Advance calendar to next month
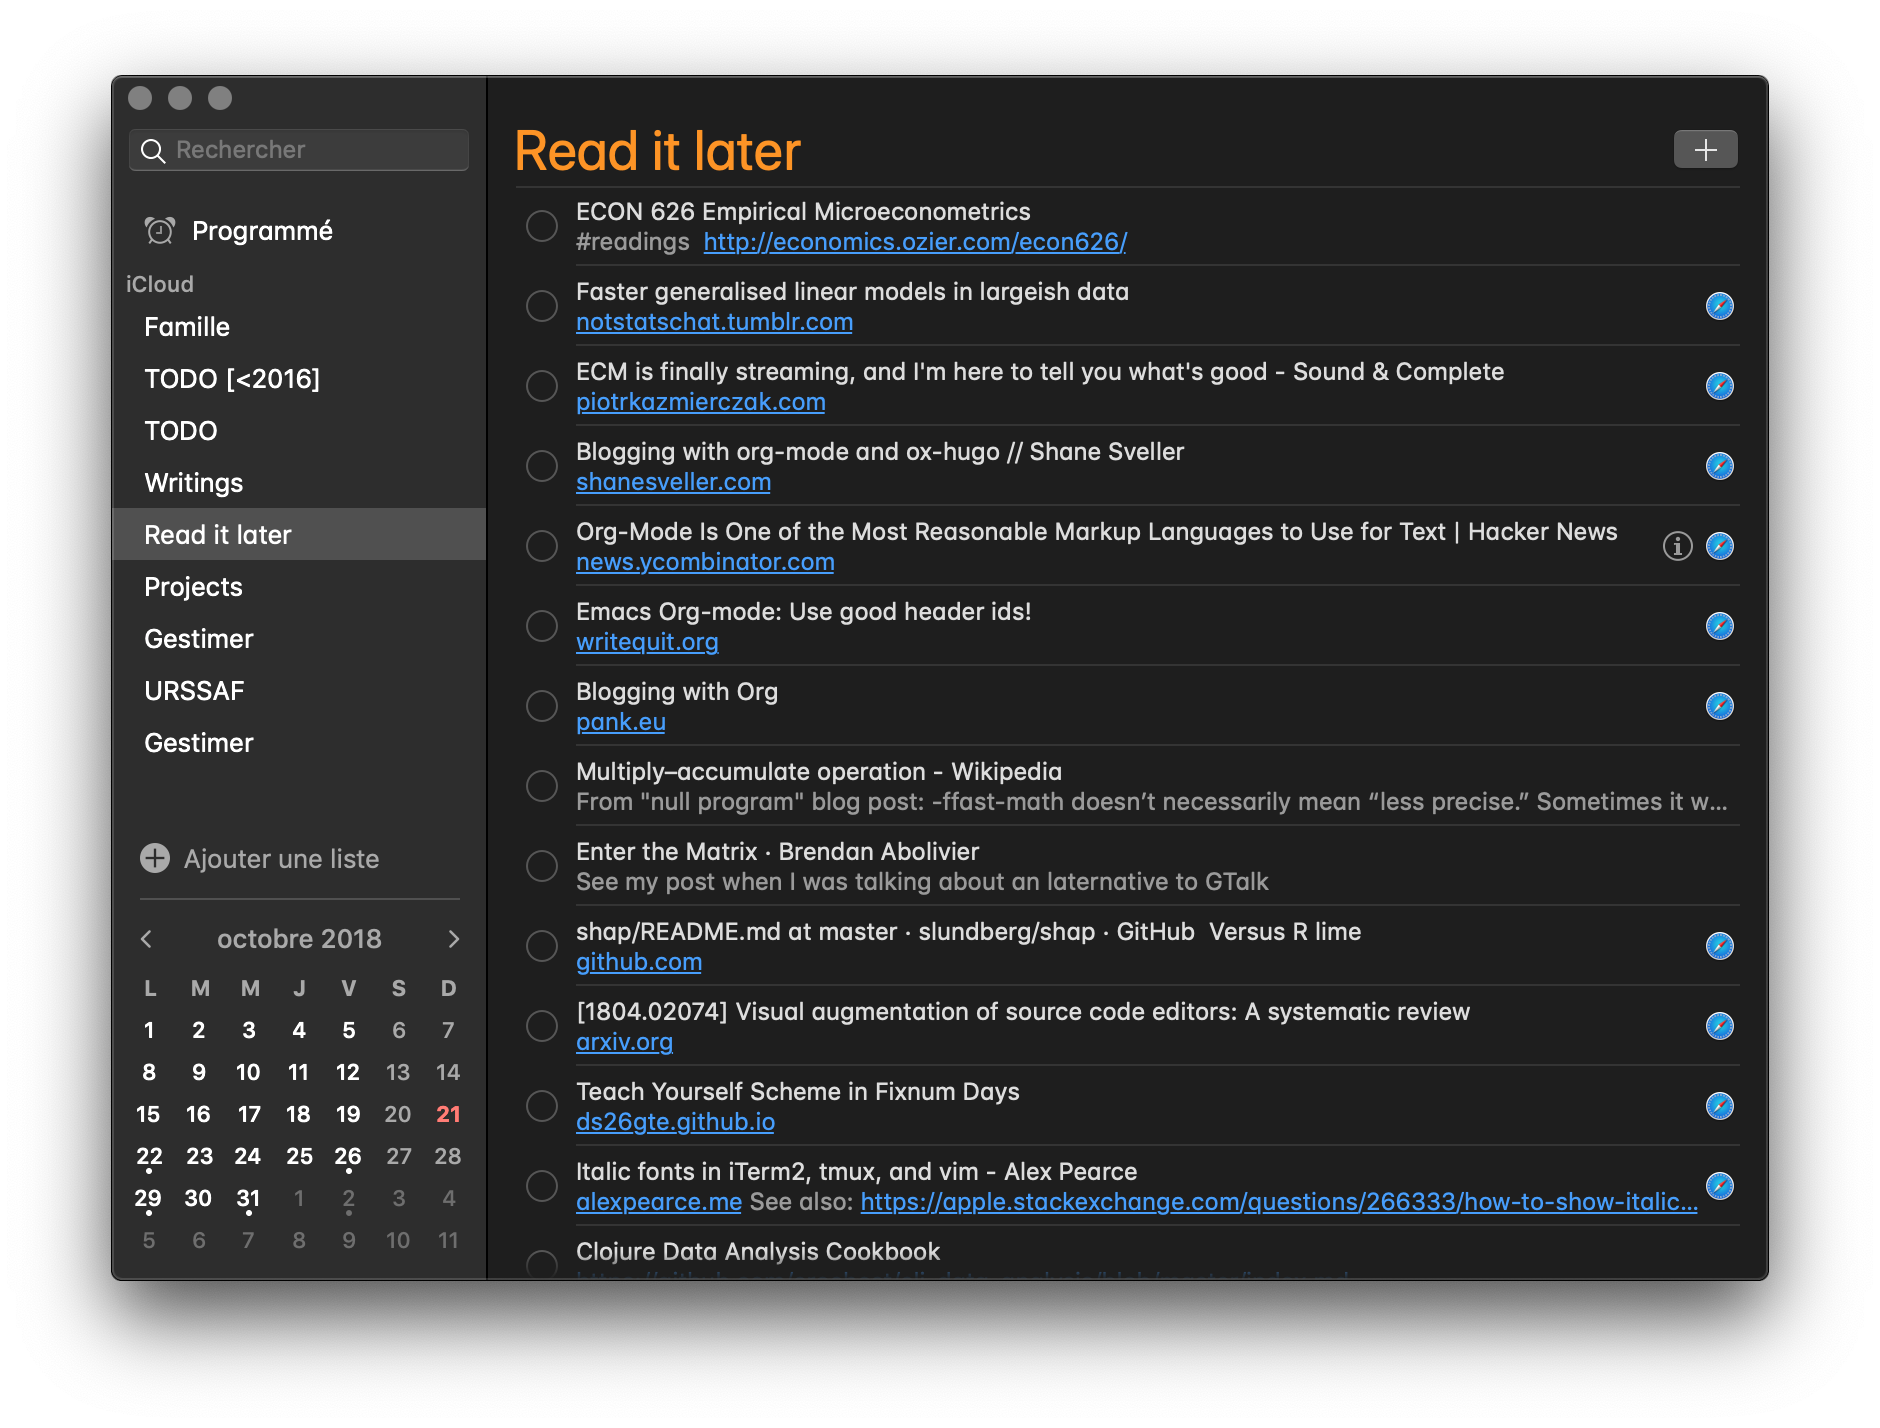This screenshot has height=1428, width=1880. [453, 939]
